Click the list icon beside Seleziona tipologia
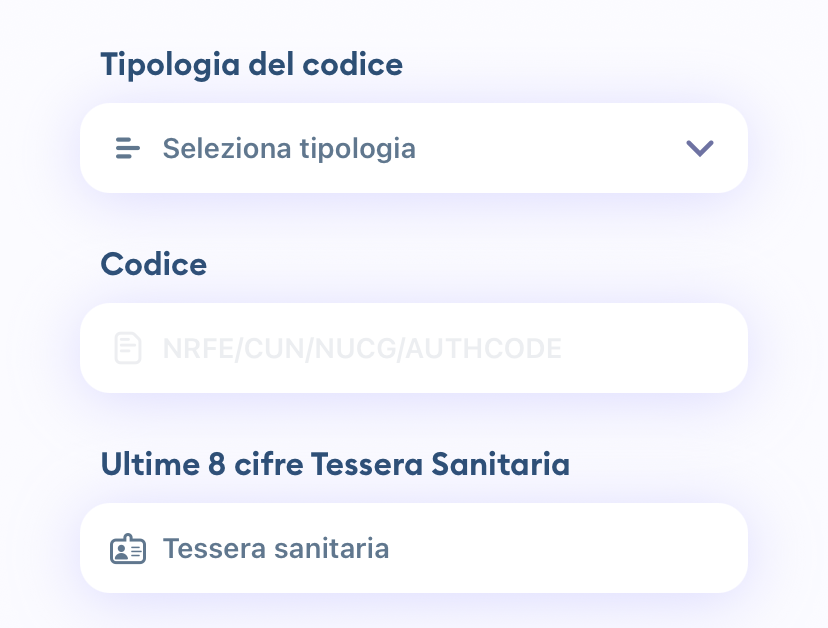This screenshot has width=828, height=628. [x=128, y=148]
